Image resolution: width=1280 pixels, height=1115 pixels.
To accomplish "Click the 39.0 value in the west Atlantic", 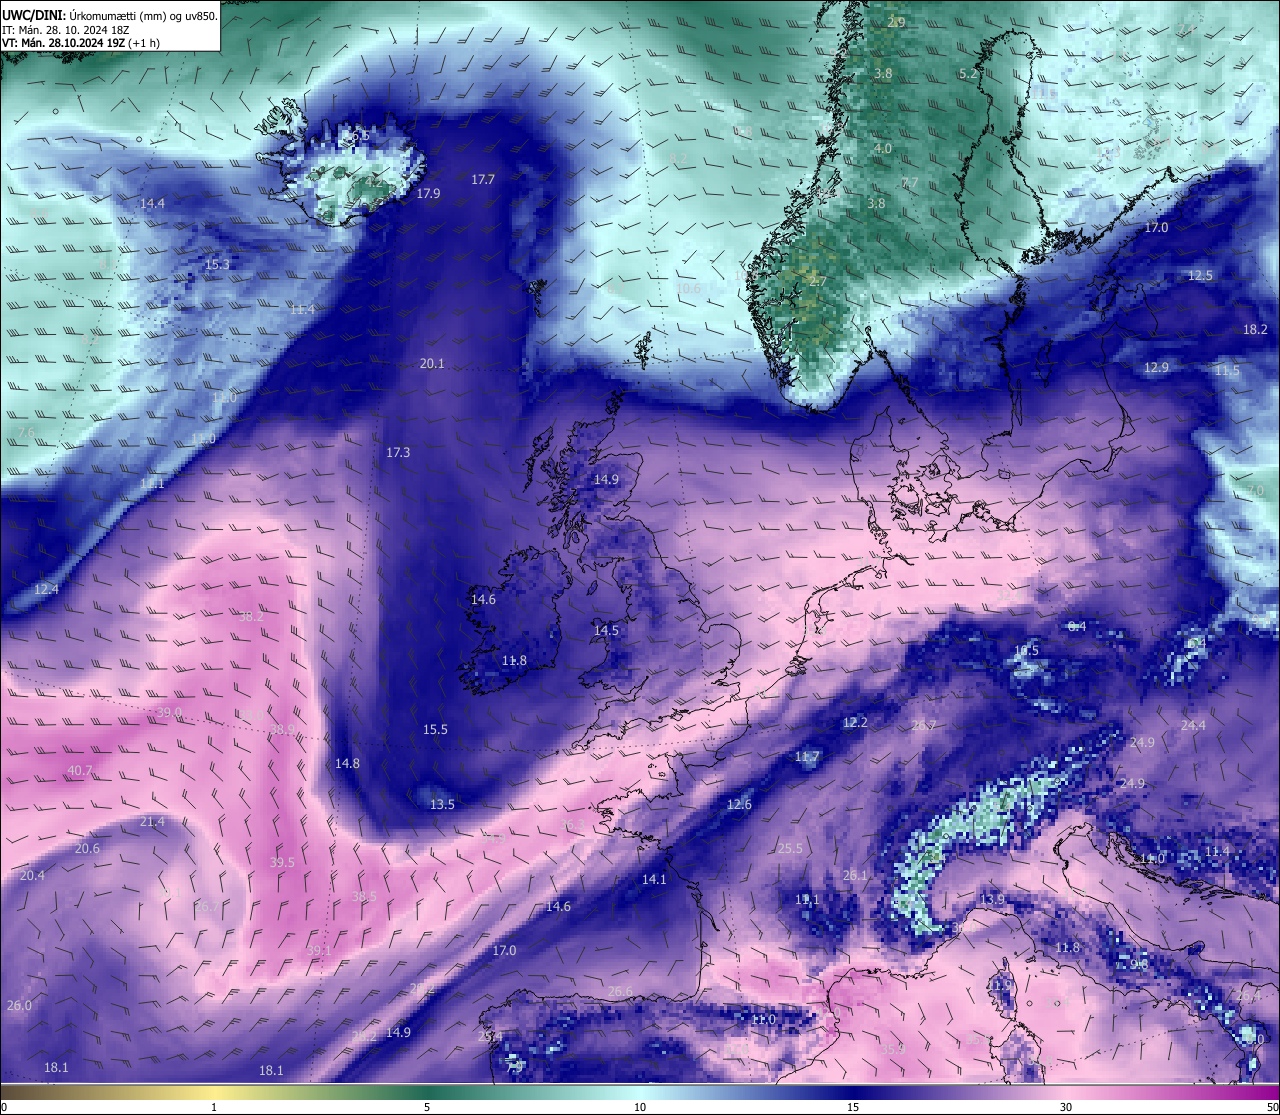I will pyautogui.click(x=169, y=712).
